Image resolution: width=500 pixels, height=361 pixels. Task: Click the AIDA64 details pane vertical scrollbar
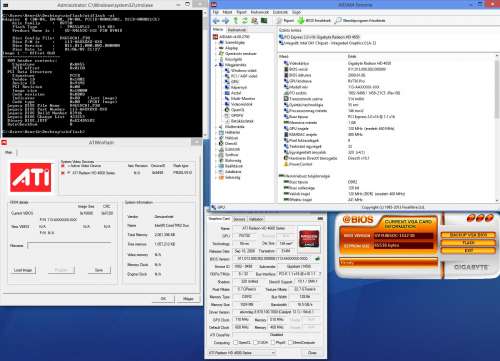click(497, 127)
